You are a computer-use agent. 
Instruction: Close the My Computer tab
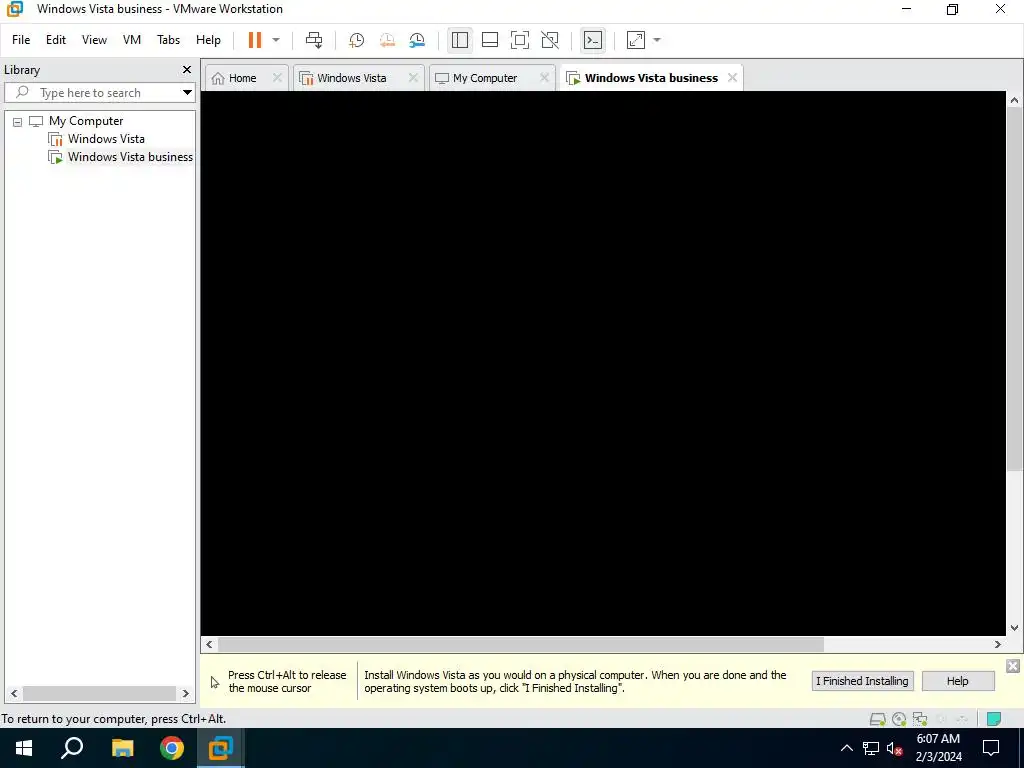pyautogui.click(x=544, y=78)
